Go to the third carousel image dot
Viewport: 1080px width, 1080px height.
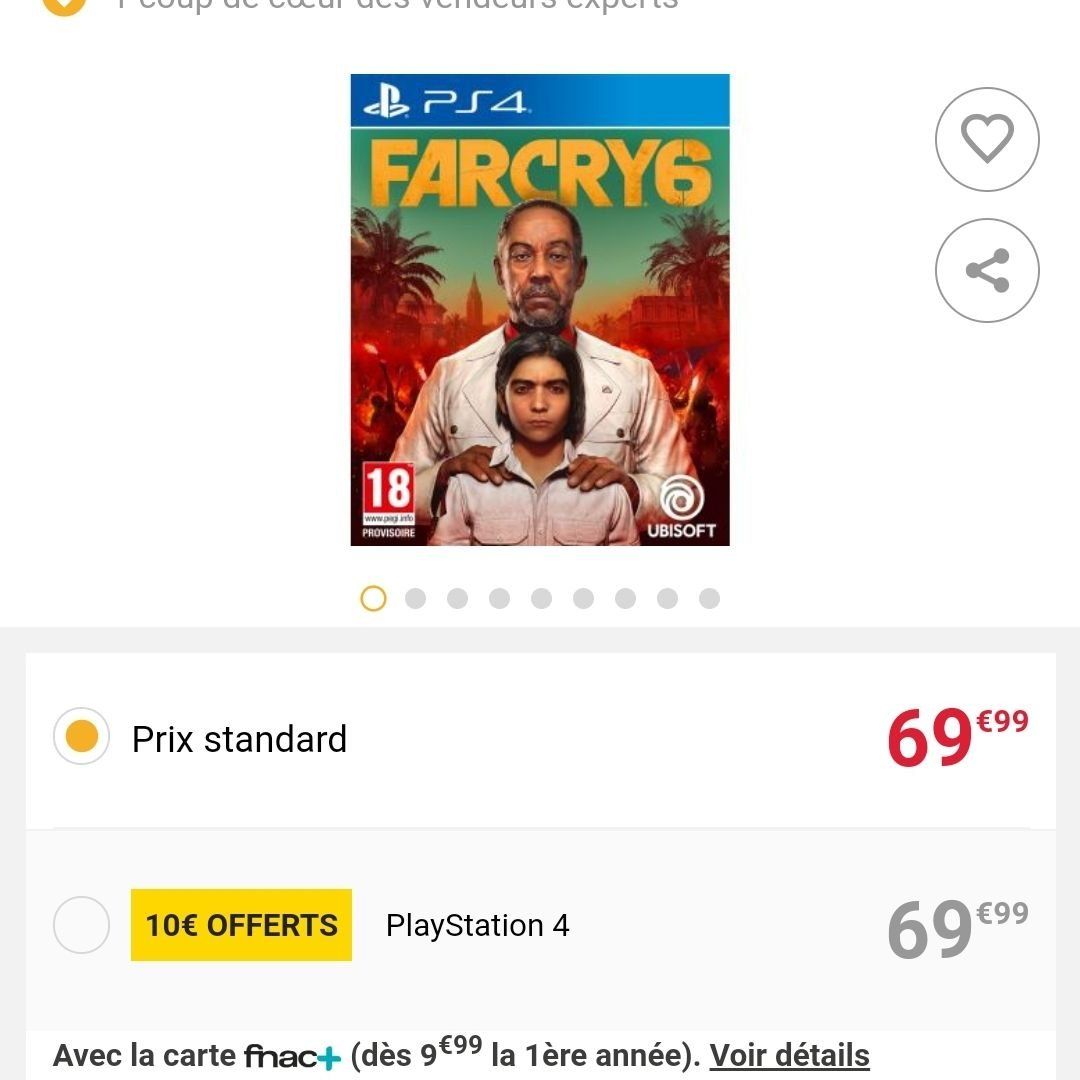click(x=457, y=599)
